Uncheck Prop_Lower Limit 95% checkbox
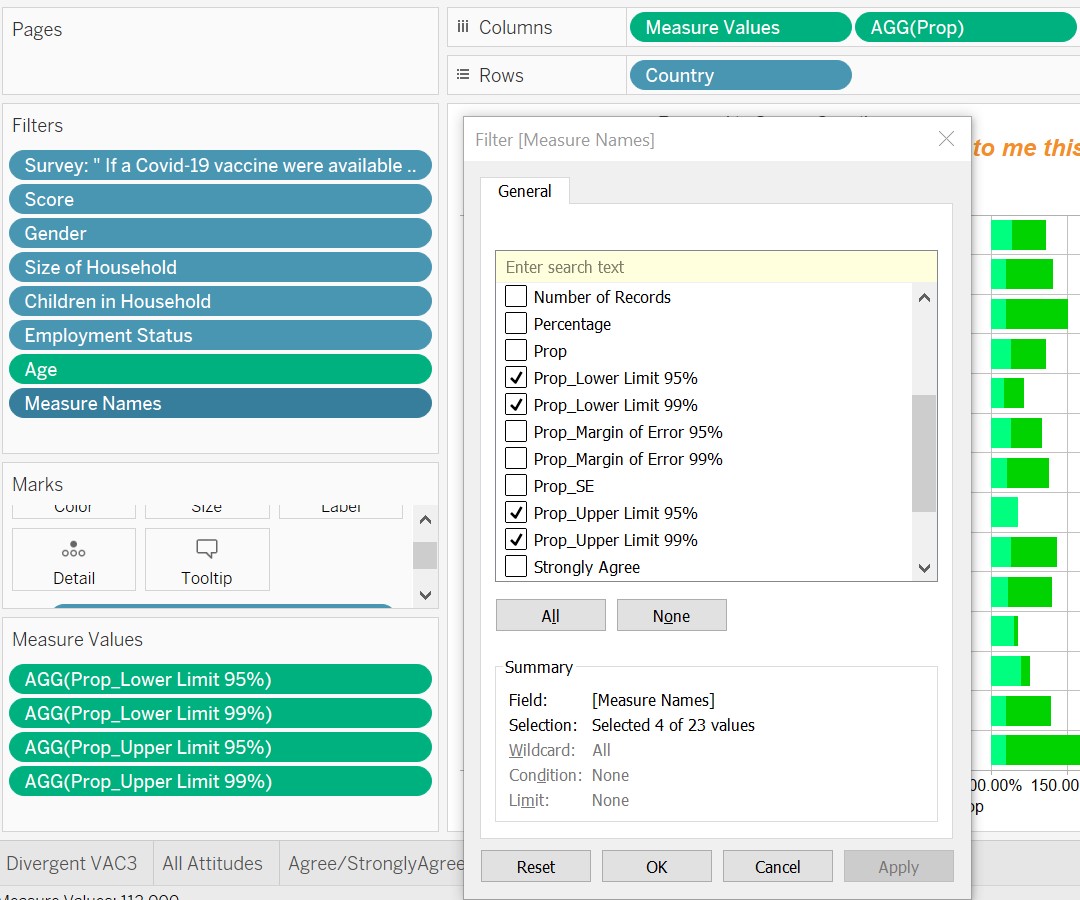Screen dimensions: 1080x900 point(516,378)
